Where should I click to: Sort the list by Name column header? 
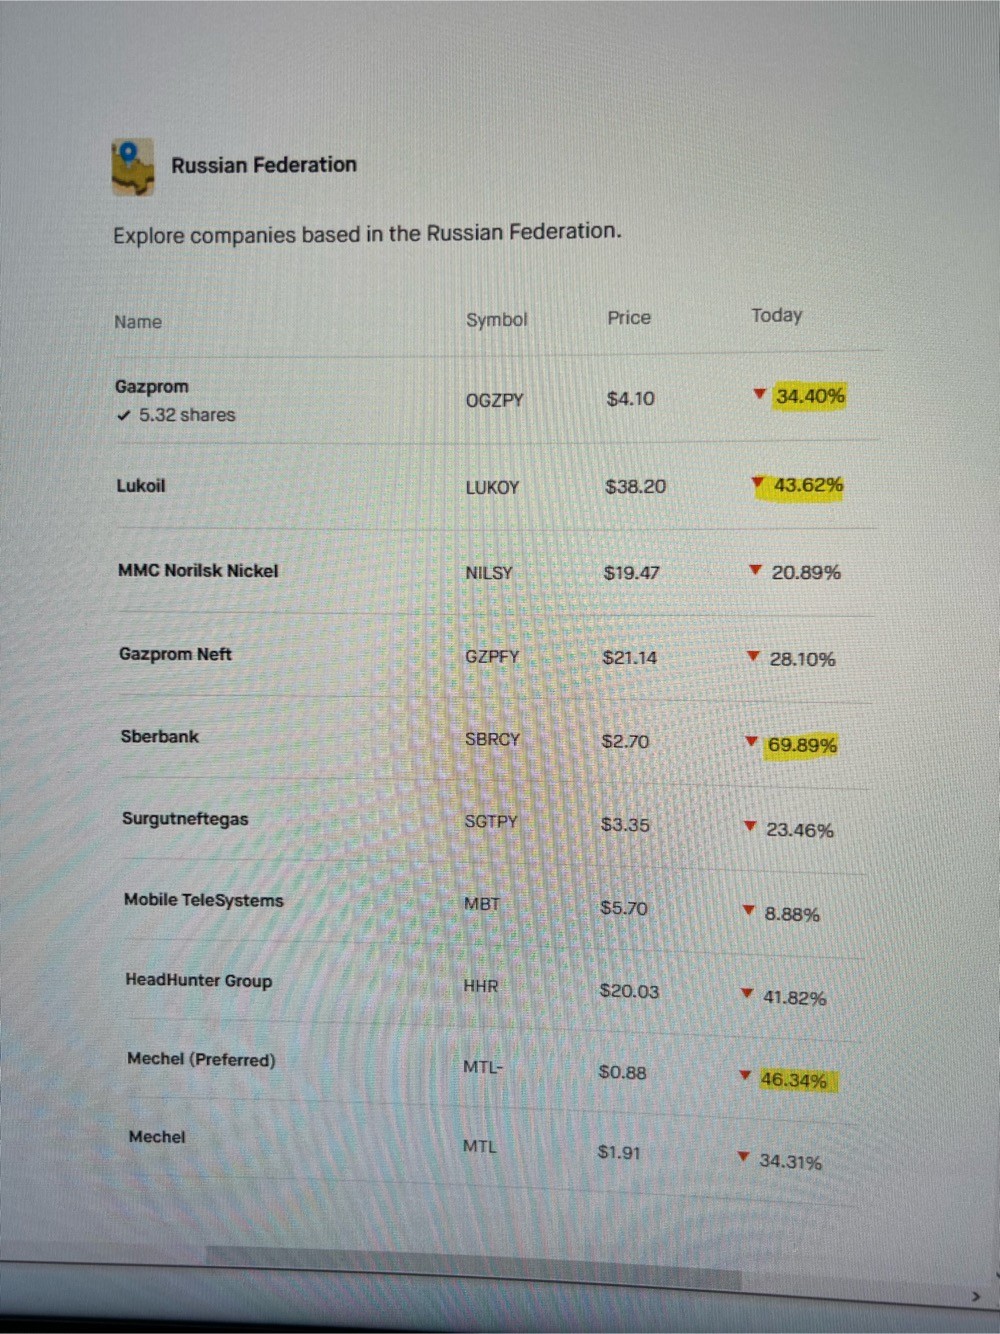pos(138,322)
